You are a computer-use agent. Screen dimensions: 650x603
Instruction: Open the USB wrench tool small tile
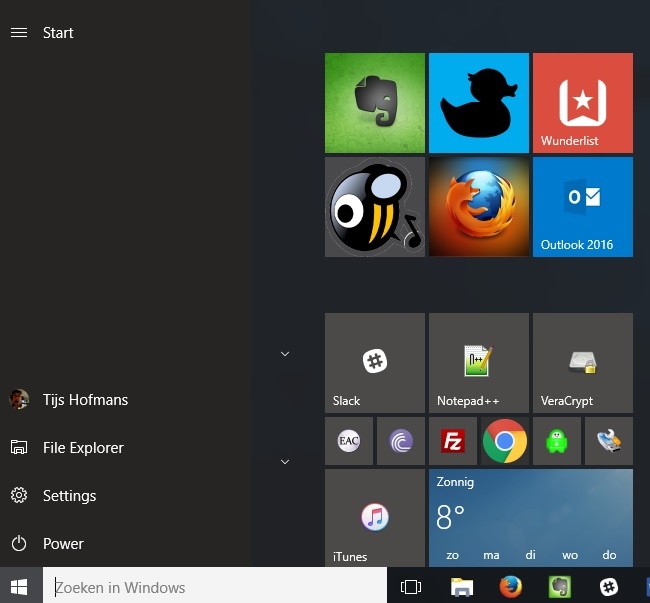click(x=609, y=441)
